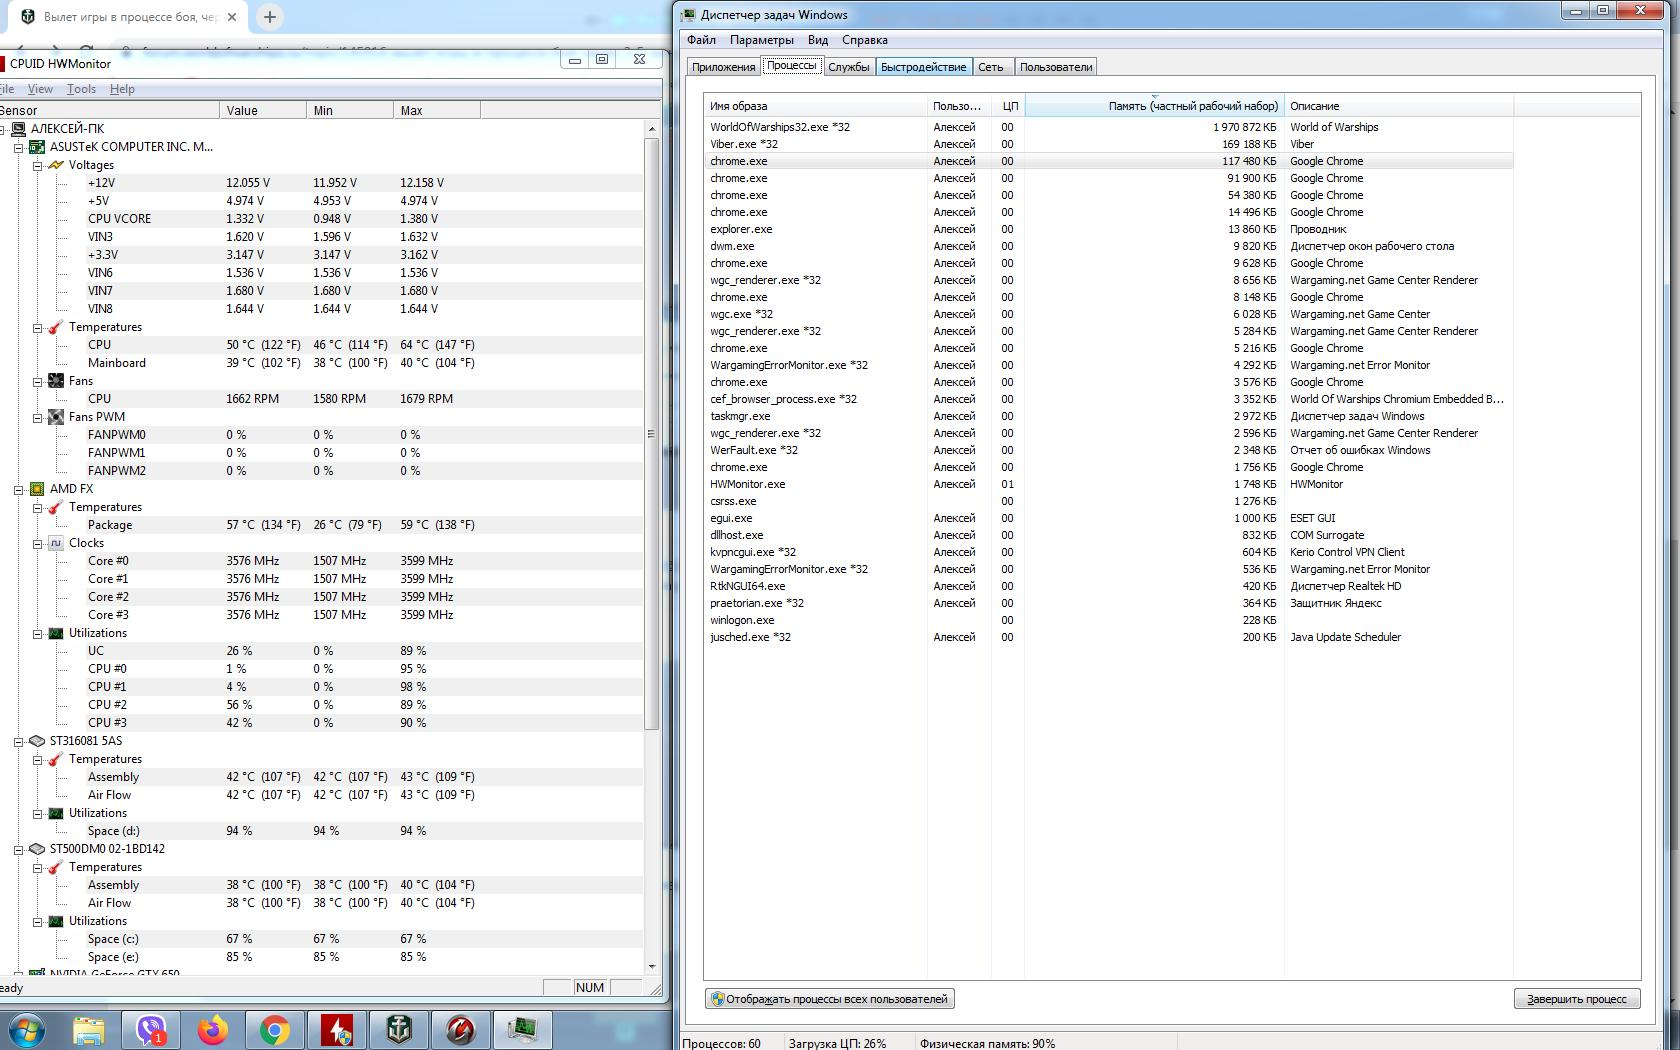
Task: Switch to the Пользователи tab
Action: (x=1056, y=67)
